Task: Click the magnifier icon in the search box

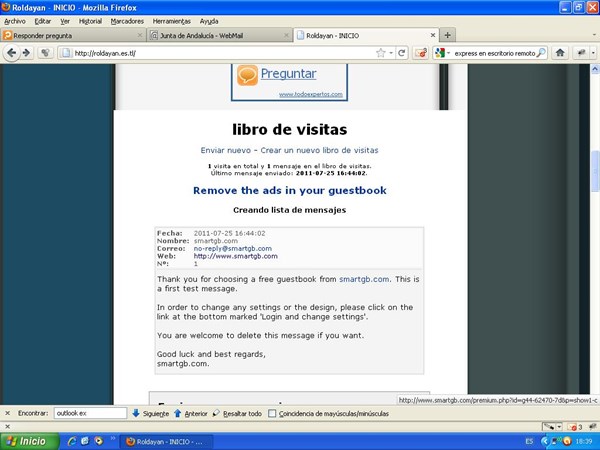Action: 541,53
